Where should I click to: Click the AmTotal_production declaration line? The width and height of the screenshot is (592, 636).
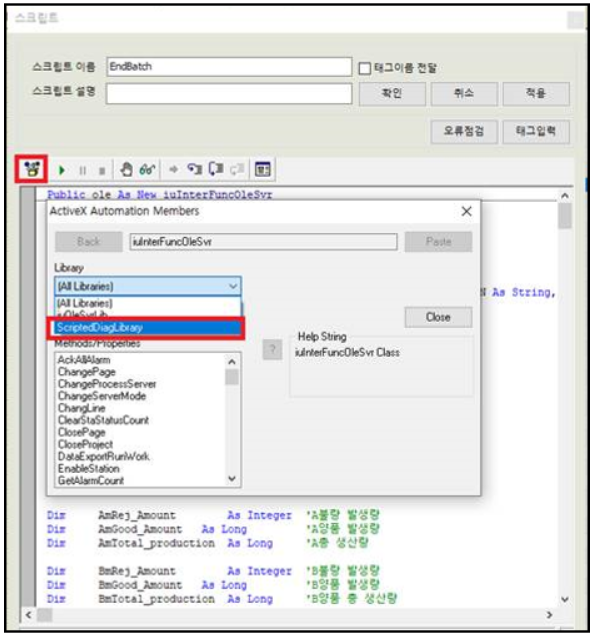point(208,543)
